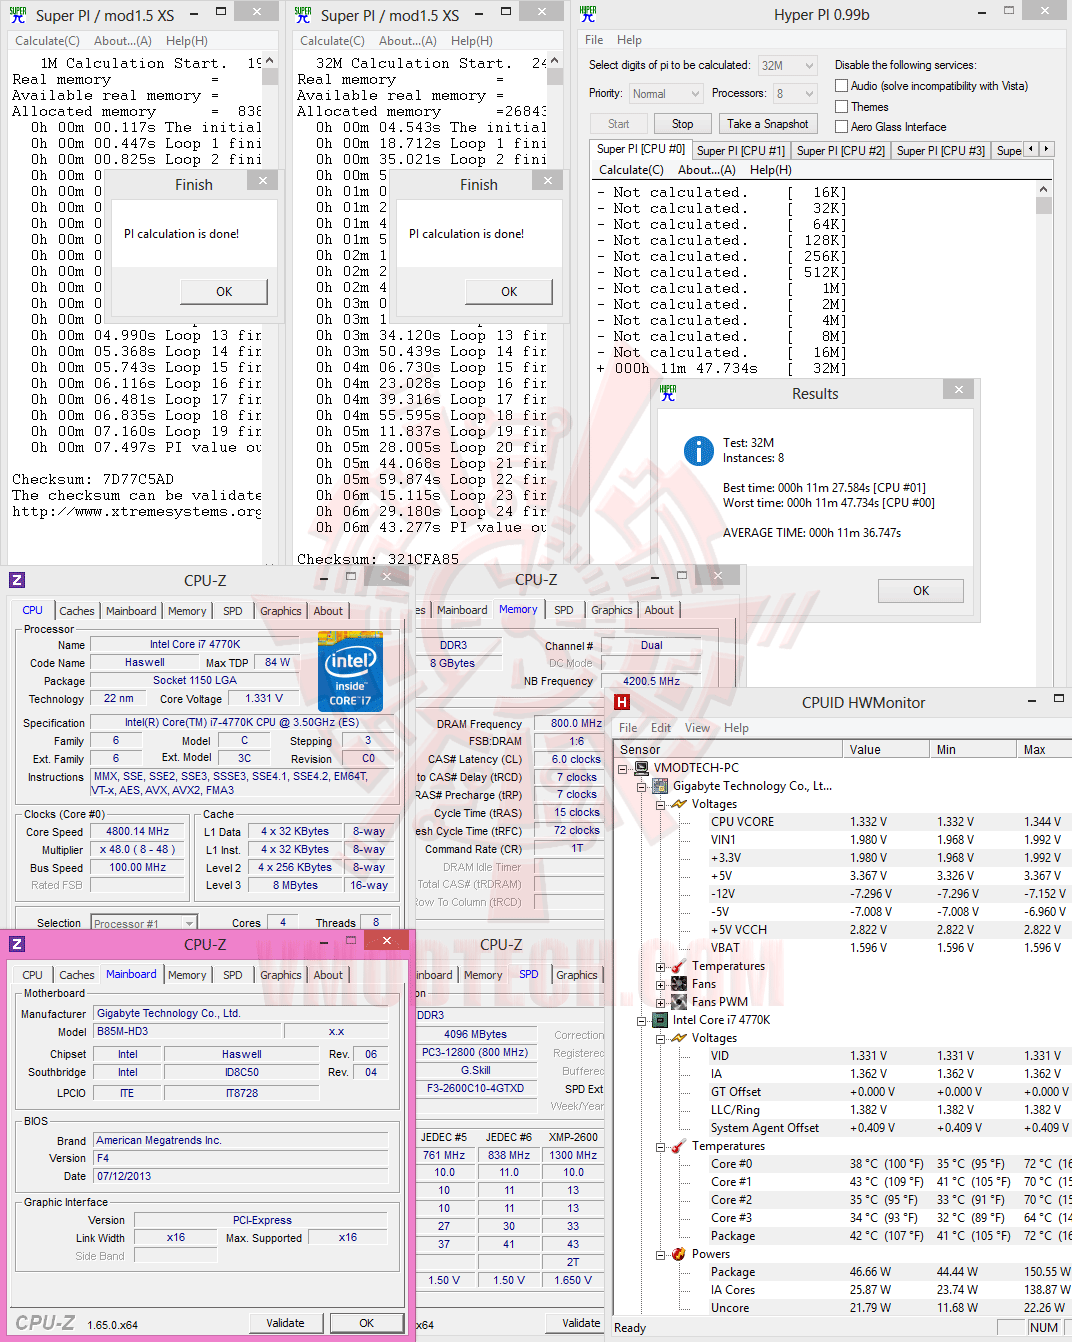The image size is (1072, 1342).
Task: Click the Intel Core i7 4770K chip icon
Action: point(661,1020)
